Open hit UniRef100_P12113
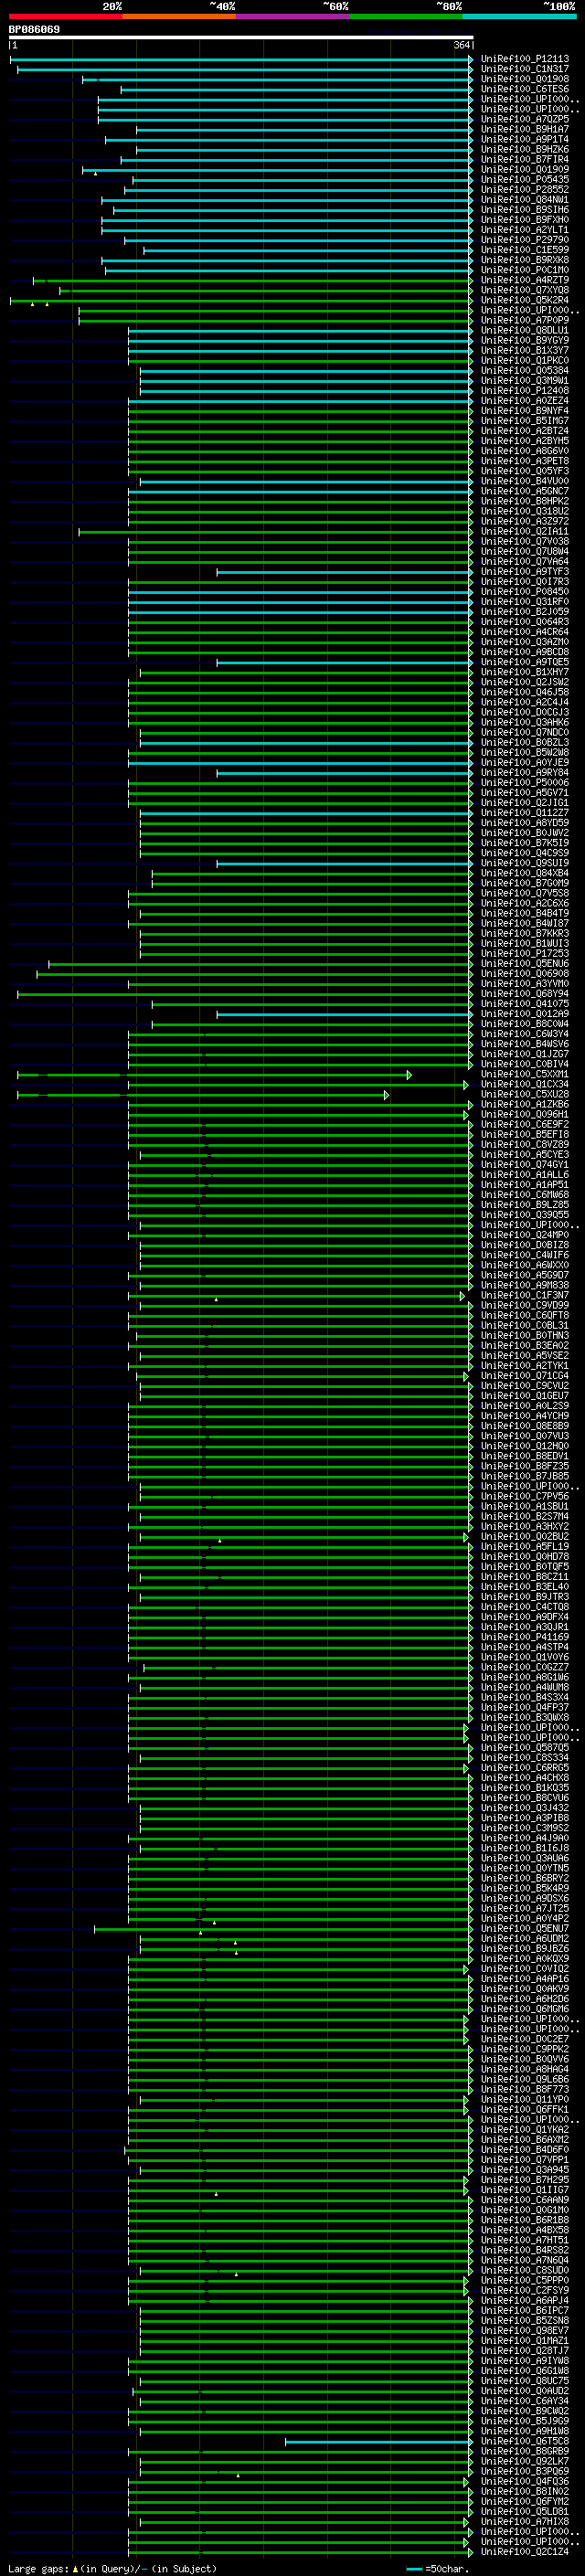This screenshot has width=585, height=2576. click(524, 59)
